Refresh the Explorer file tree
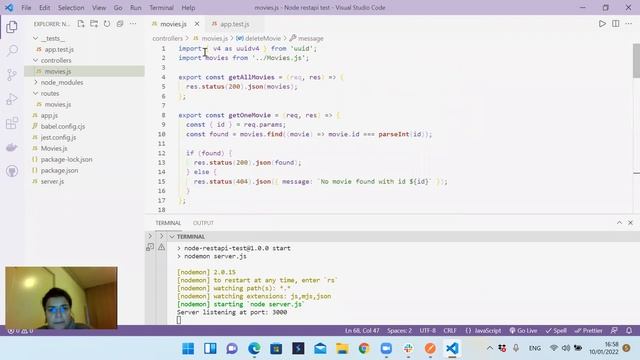The height and width of the screenshot is (360, 640). click(107, 24)
